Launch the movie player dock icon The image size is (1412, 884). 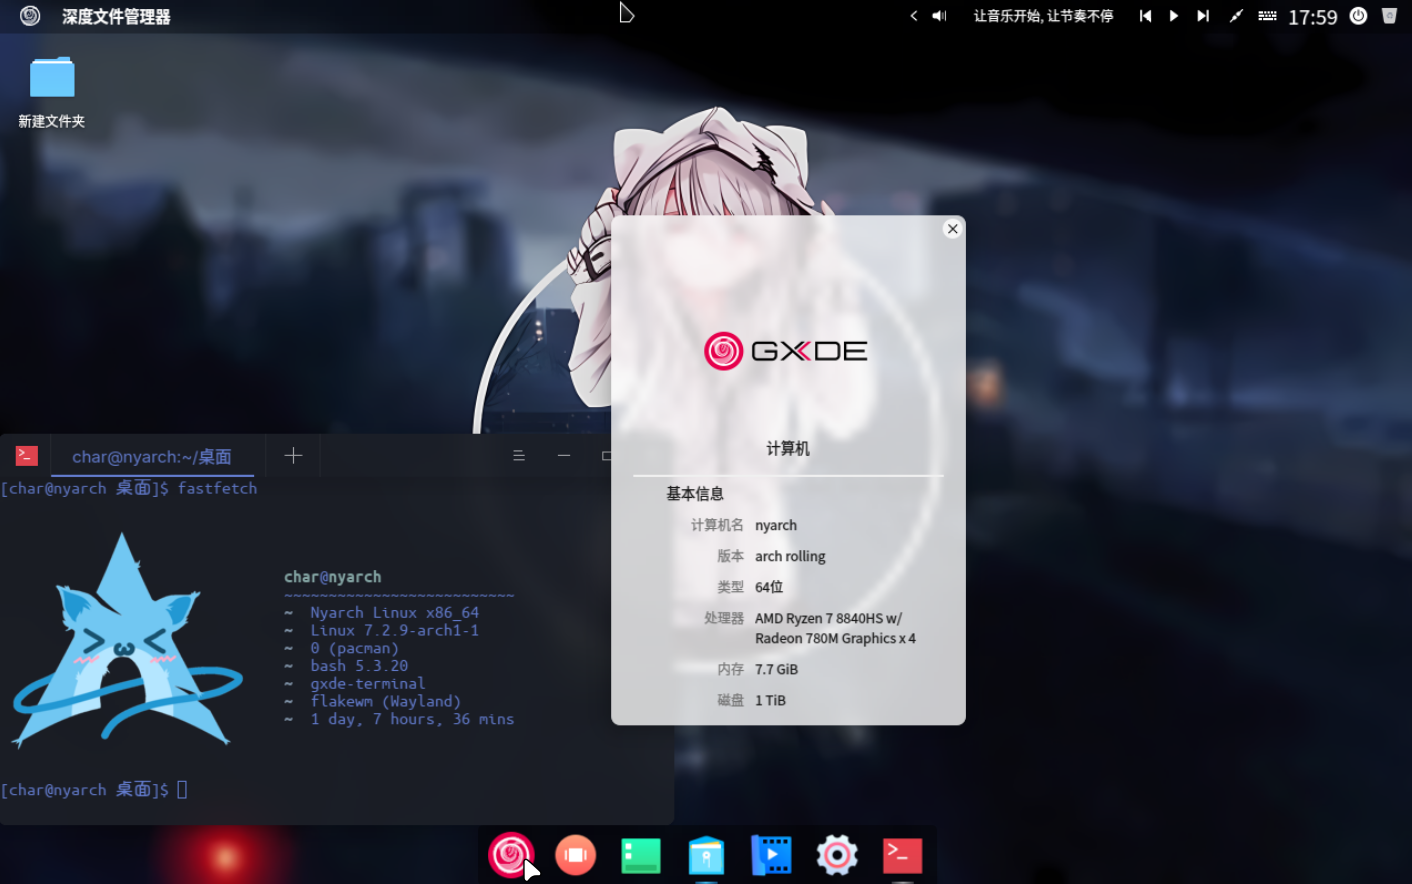pyautogui.click(x=771, y=855)
